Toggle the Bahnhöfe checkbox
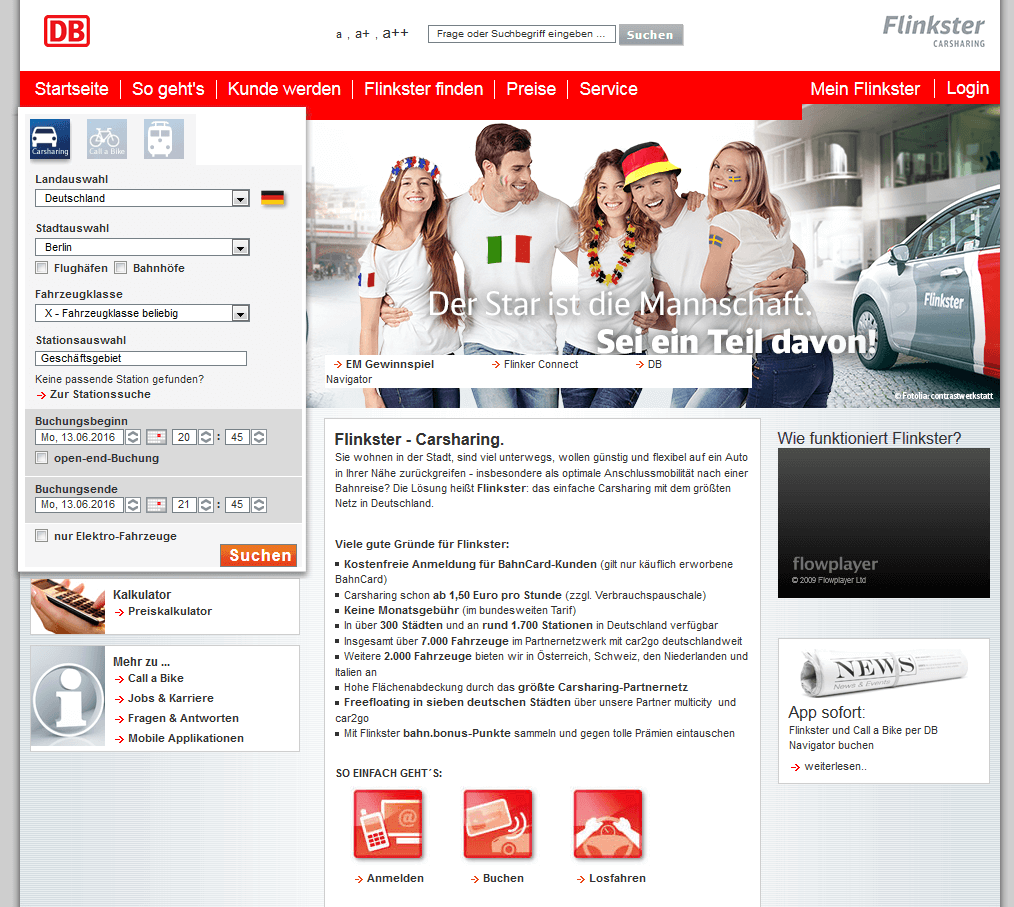 coord(120,268)
